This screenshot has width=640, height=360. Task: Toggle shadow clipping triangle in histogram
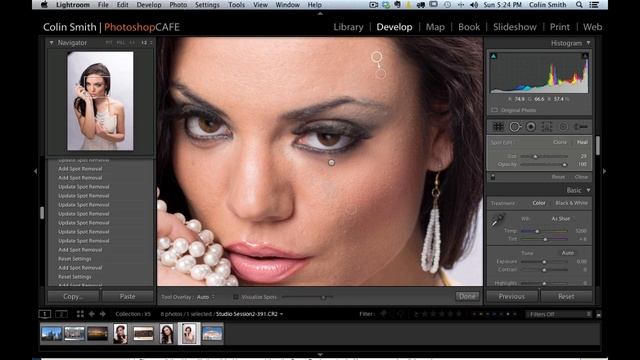(x=493, y=56)
